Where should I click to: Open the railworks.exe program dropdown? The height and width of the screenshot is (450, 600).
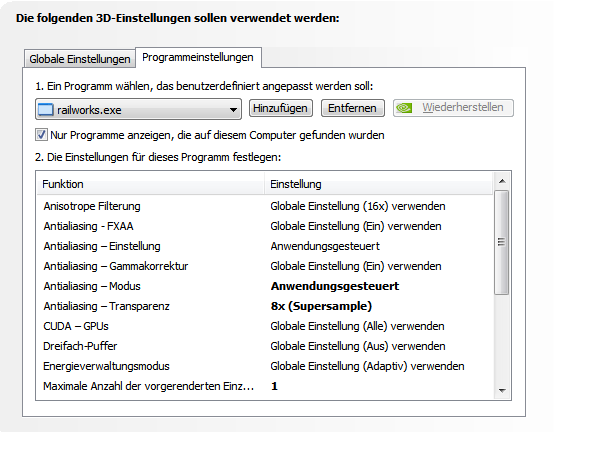(233, 108)
